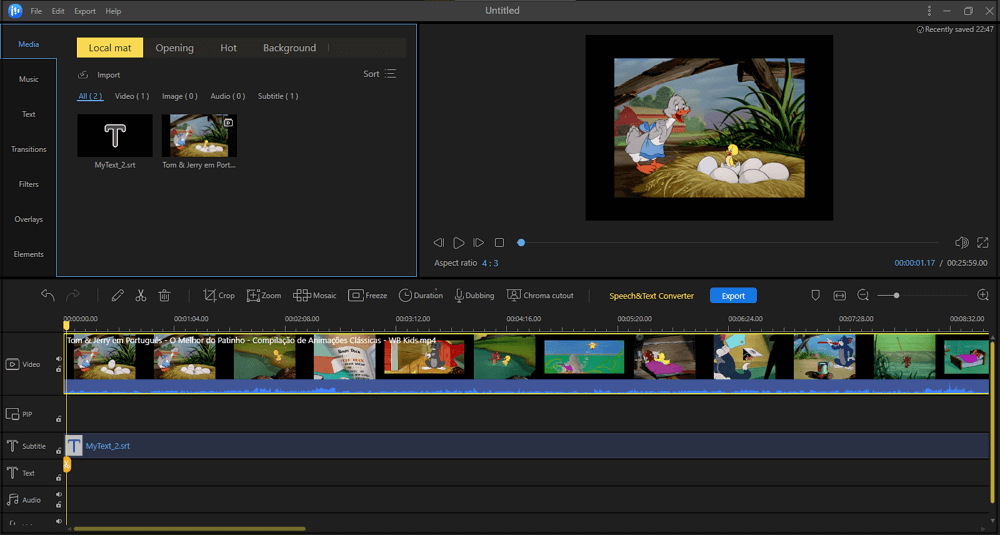Viewport: 1000px width, 535px height.
Task: Open the Help menu
Action: tap(113, 11)
